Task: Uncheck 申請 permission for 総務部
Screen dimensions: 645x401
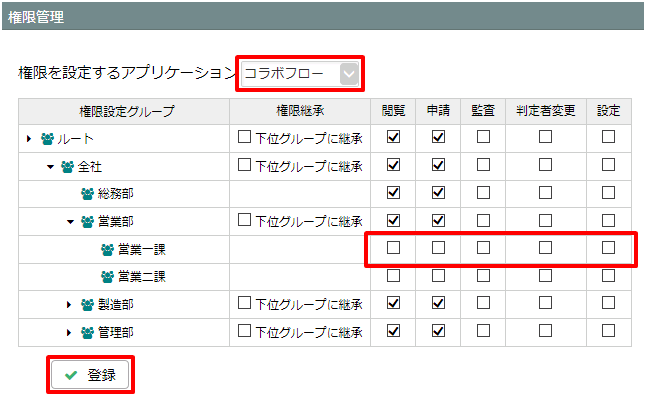Action: (x=438, y=192)
